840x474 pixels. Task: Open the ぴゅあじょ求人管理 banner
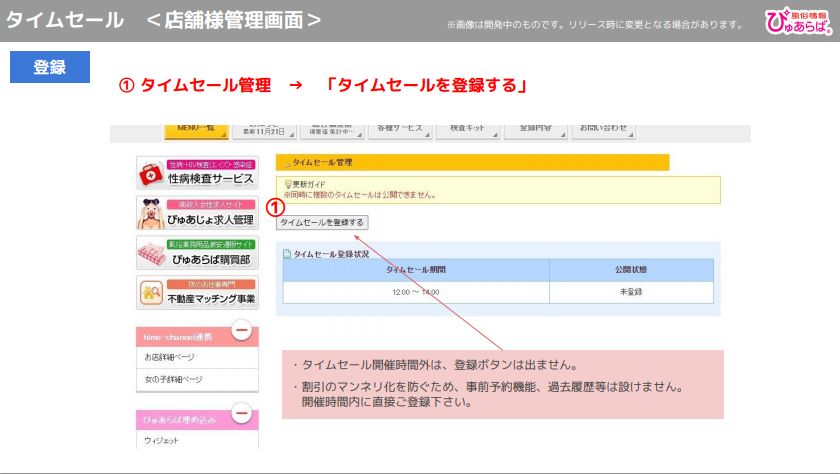(x=198, y=213)
